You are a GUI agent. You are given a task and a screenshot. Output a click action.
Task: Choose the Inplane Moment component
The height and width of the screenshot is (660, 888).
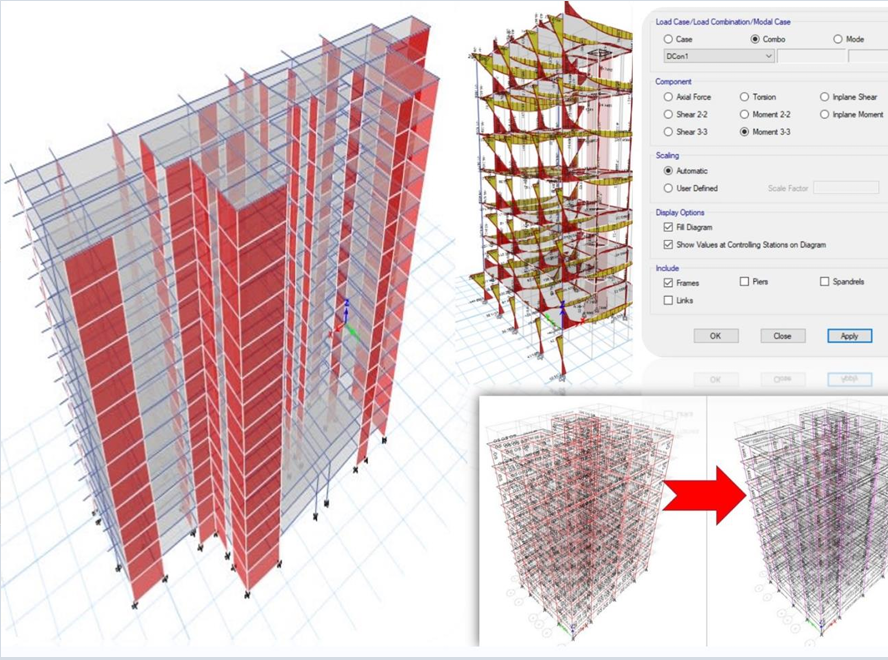(x=825, y=114)
